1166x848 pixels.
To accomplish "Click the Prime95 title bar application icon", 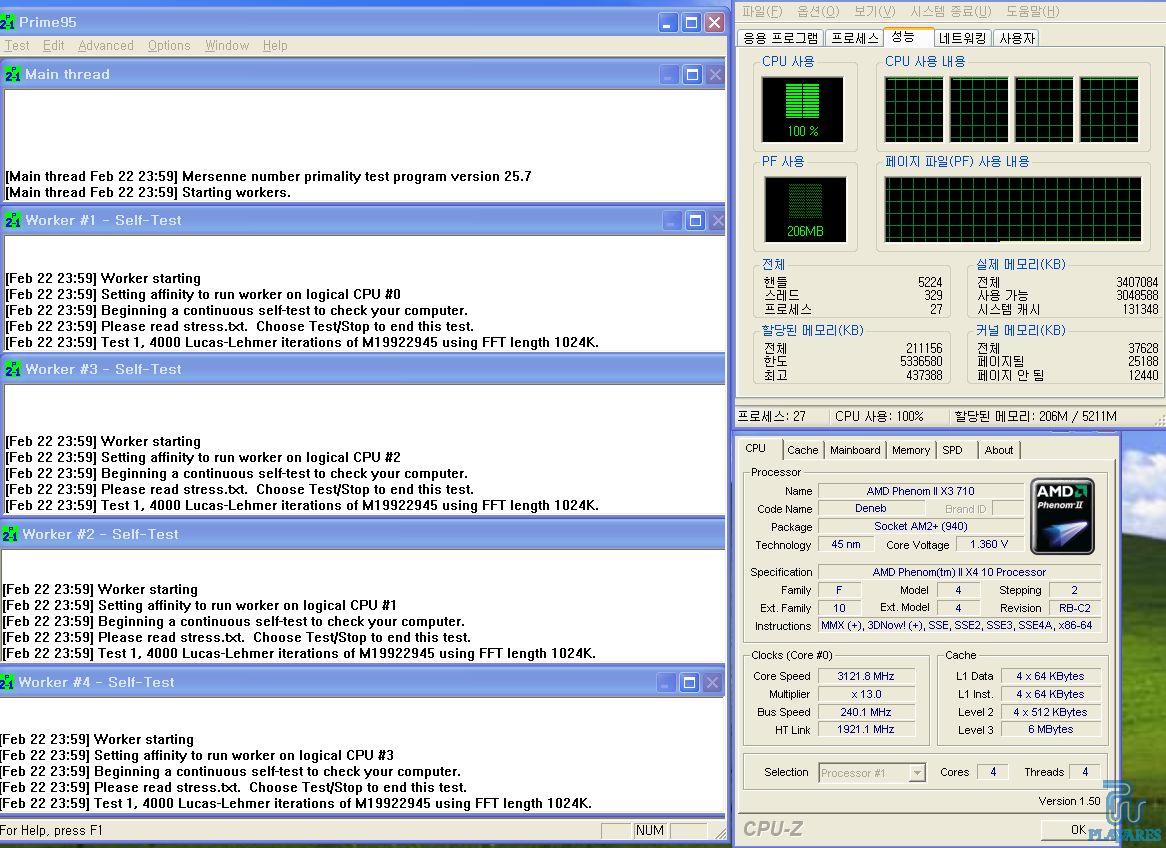I will 9,22.
